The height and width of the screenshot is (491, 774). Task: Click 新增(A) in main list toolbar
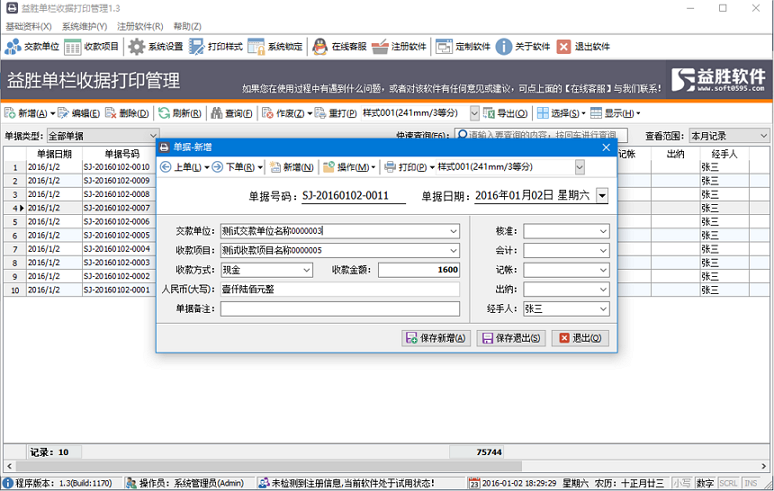point(26,113)
